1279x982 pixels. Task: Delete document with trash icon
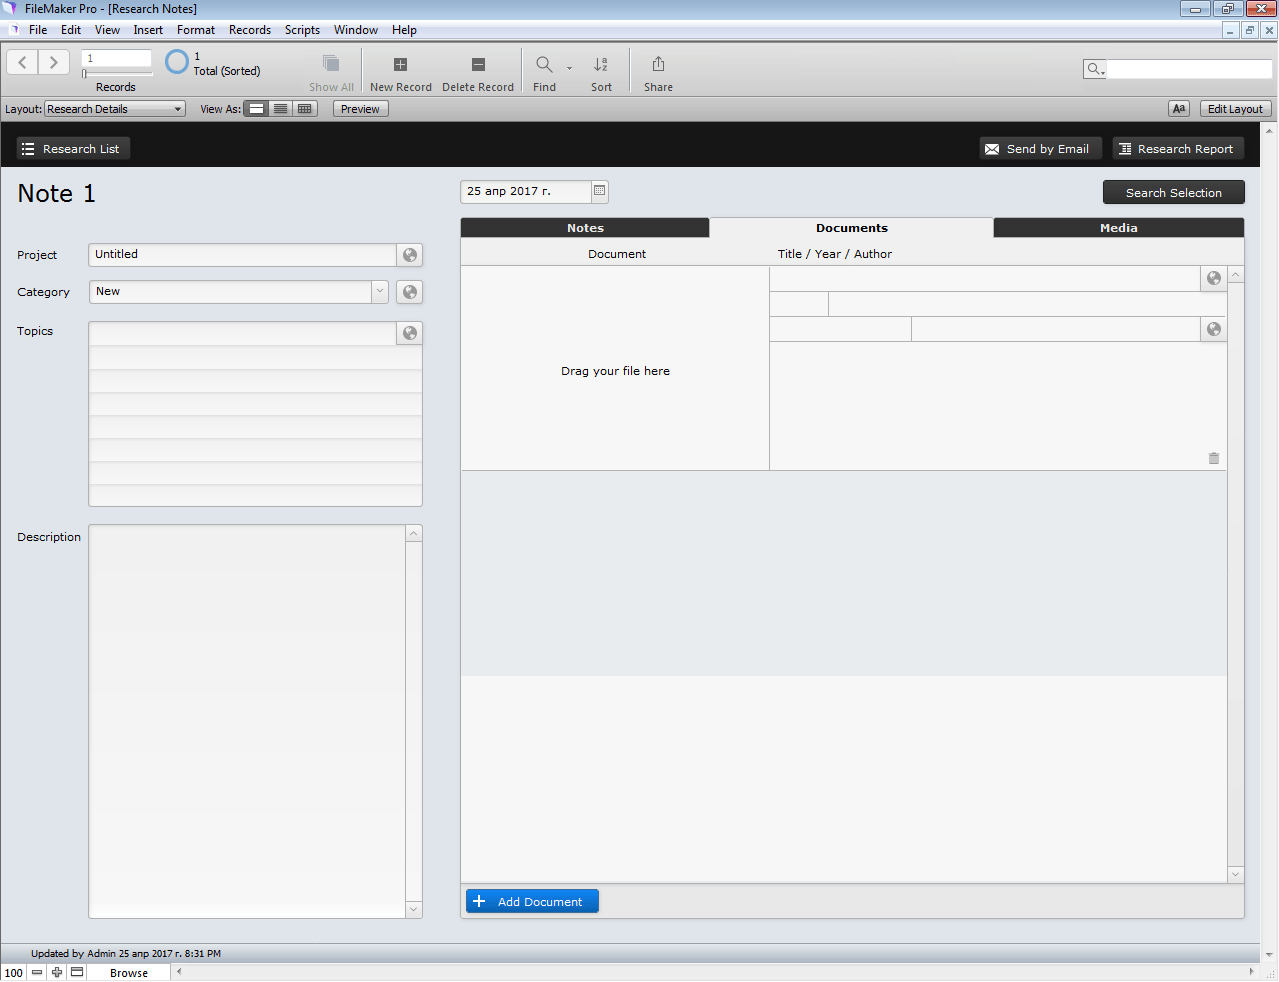[x=1214, y=458]
